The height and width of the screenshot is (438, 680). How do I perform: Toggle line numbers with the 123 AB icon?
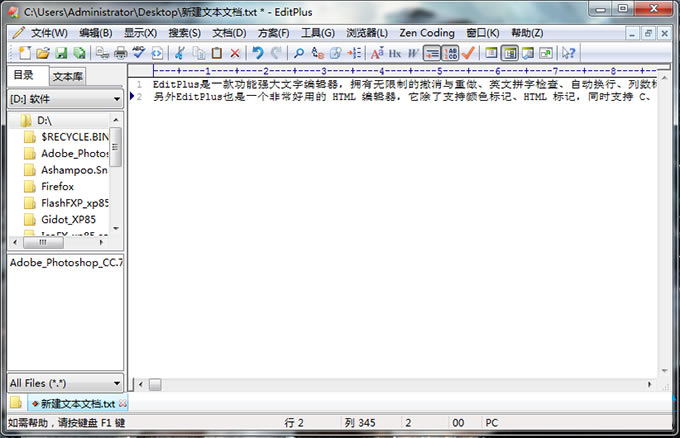click(x=450, y=53)
